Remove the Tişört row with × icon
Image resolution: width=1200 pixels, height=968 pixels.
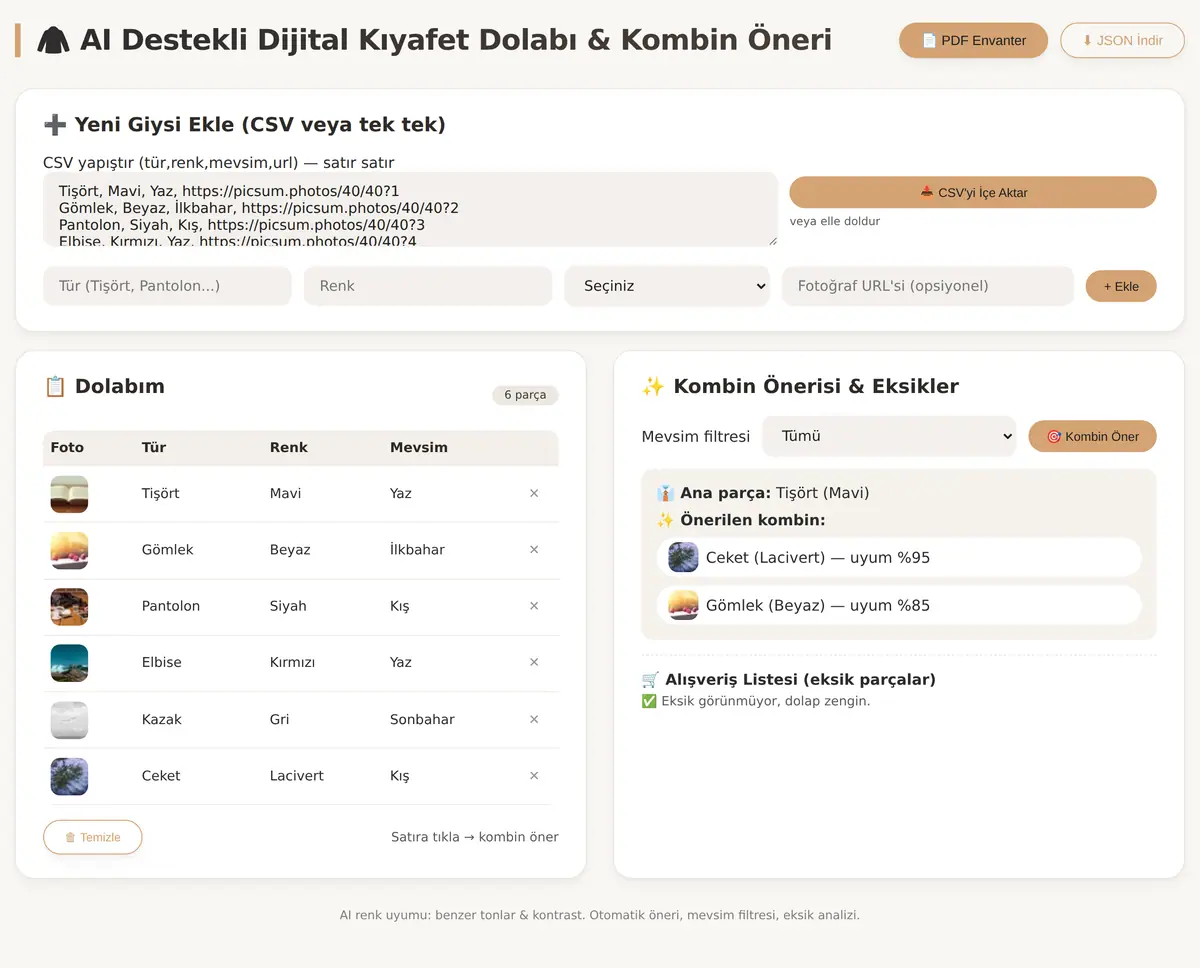click(x=534, y=493)
